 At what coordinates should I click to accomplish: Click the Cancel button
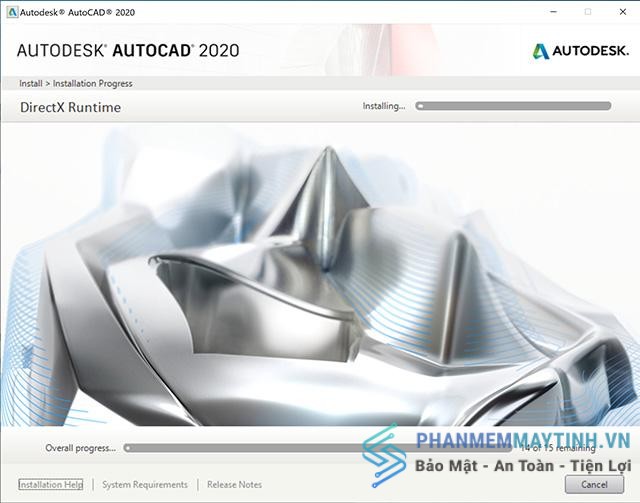pyautogui.click(x=594, y=484)
